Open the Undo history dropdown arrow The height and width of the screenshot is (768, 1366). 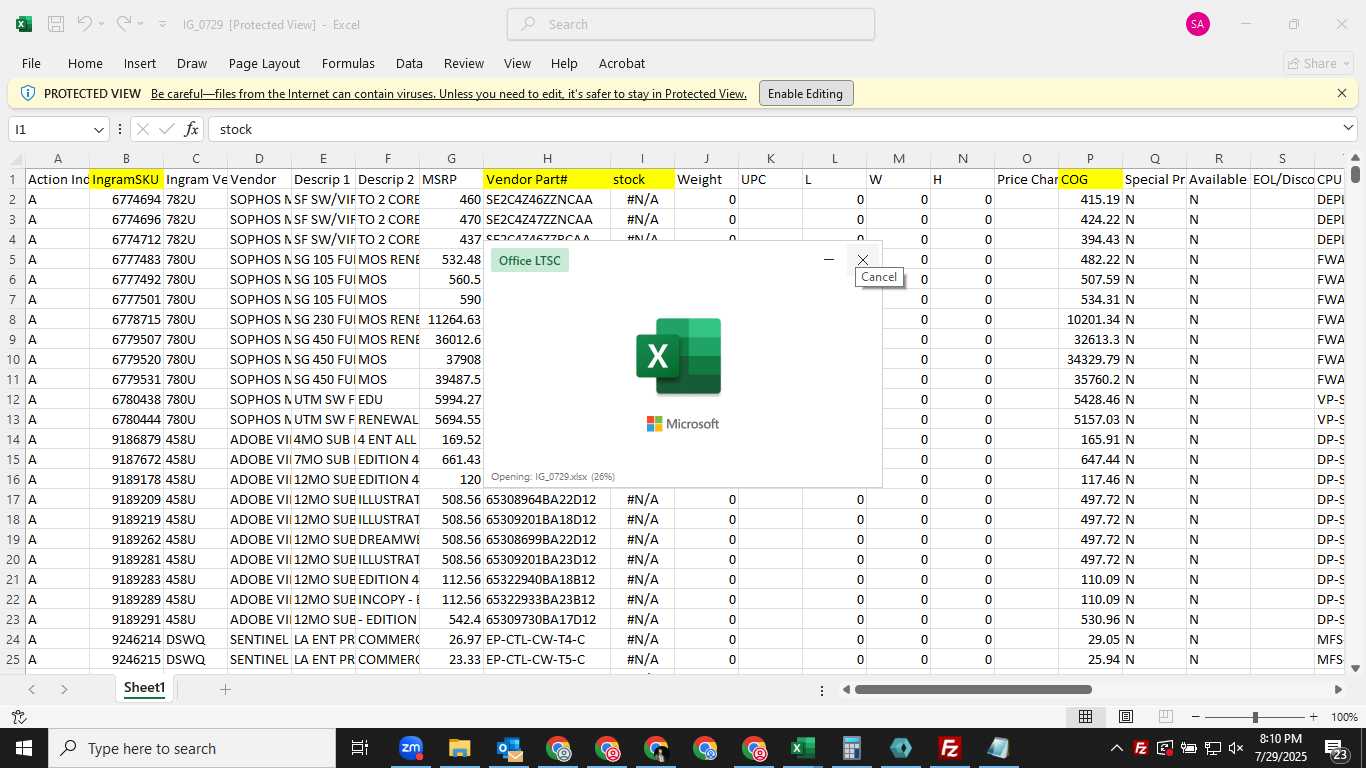tap(101, 24)
